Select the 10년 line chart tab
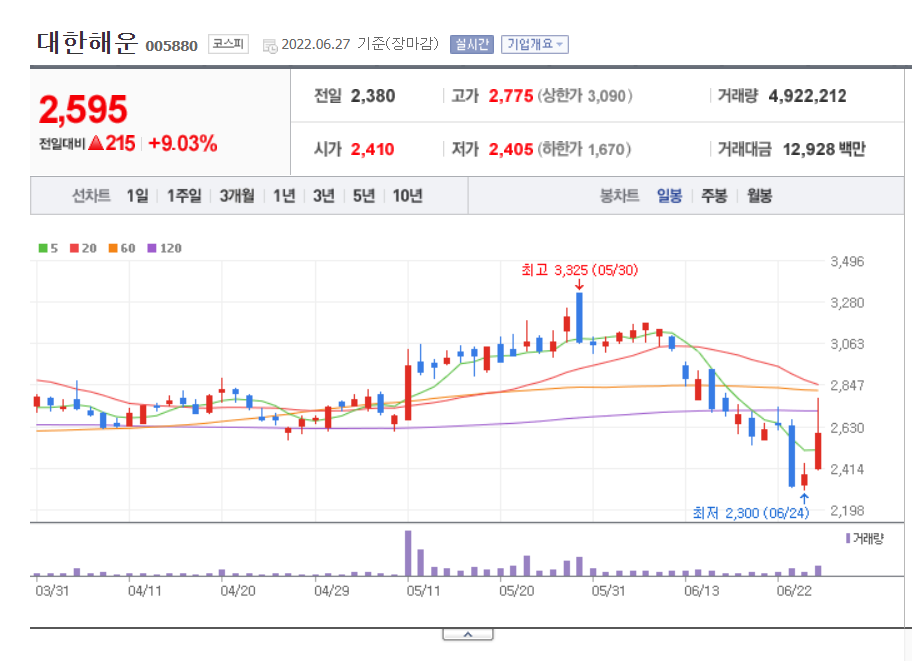912x661 pixels. 407,196
